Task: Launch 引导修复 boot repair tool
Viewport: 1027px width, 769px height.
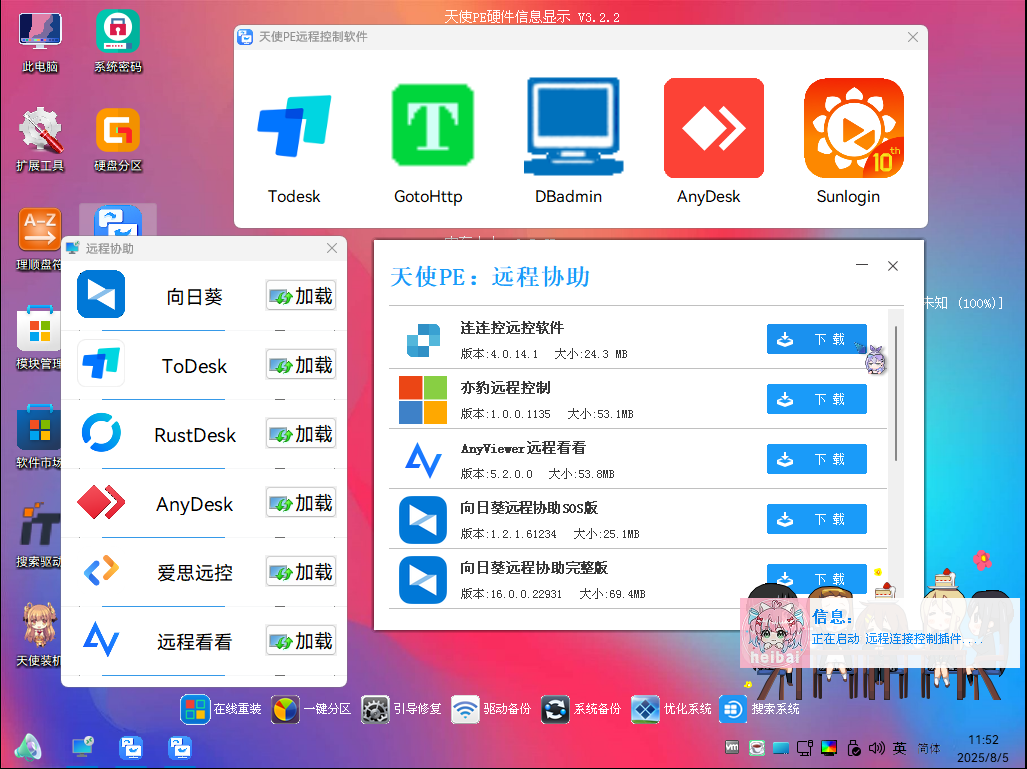Action: (x=374, y=709)
